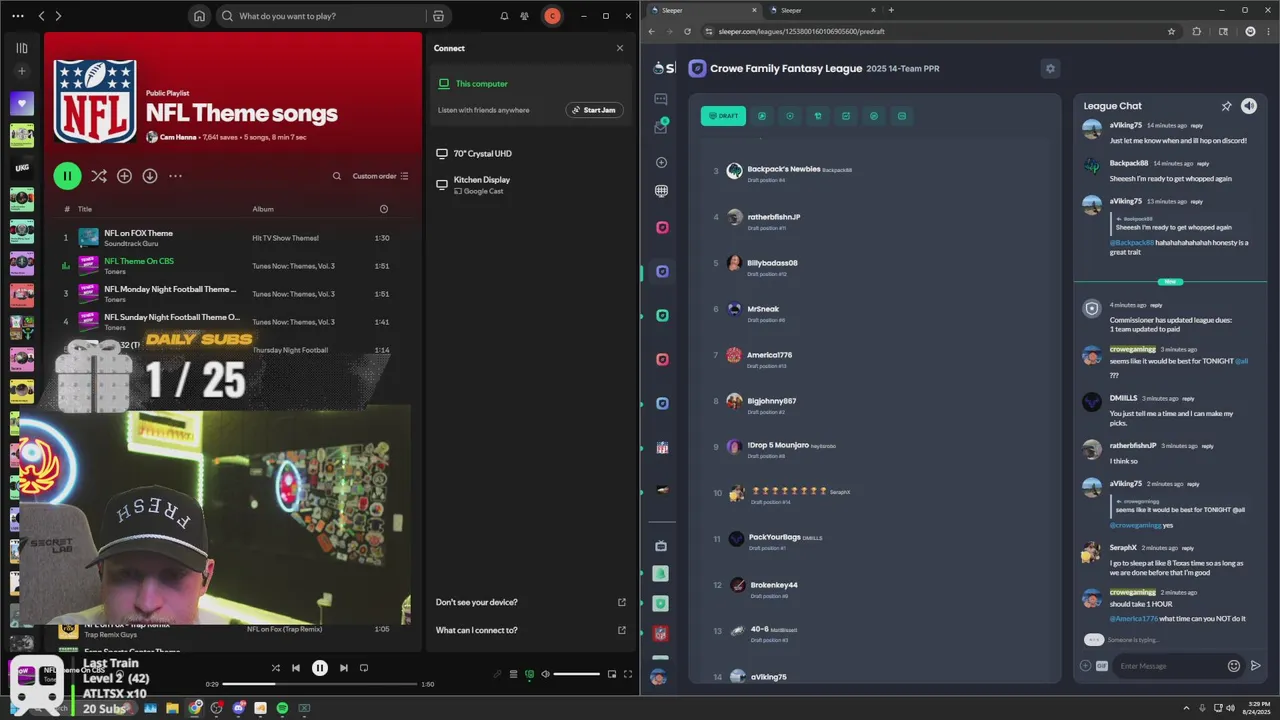
Task: Select 70" Crystal UHD device
Action: click(x=530, y=154)
